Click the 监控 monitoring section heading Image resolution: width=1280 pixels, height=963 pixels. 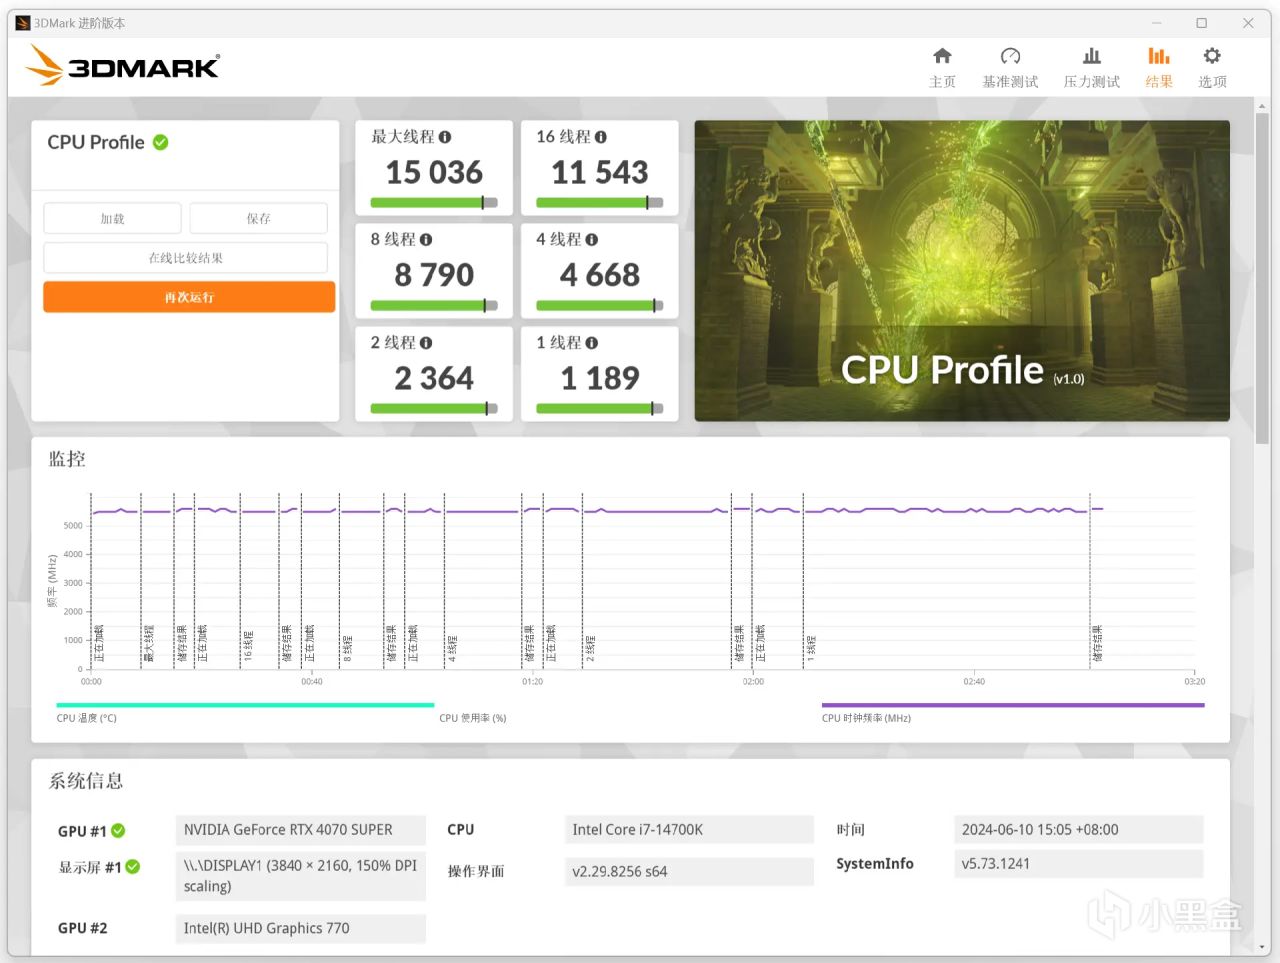pos(67,459)
